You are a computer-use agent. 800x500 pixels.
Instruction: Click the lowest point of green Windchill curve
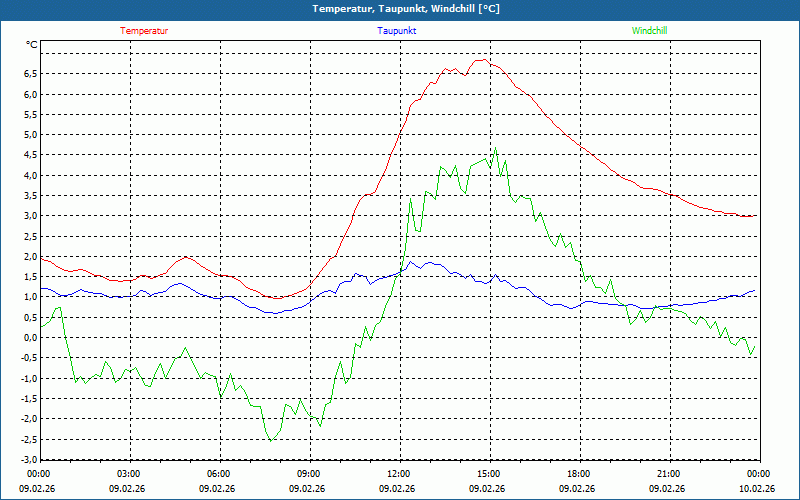[269, 440]
